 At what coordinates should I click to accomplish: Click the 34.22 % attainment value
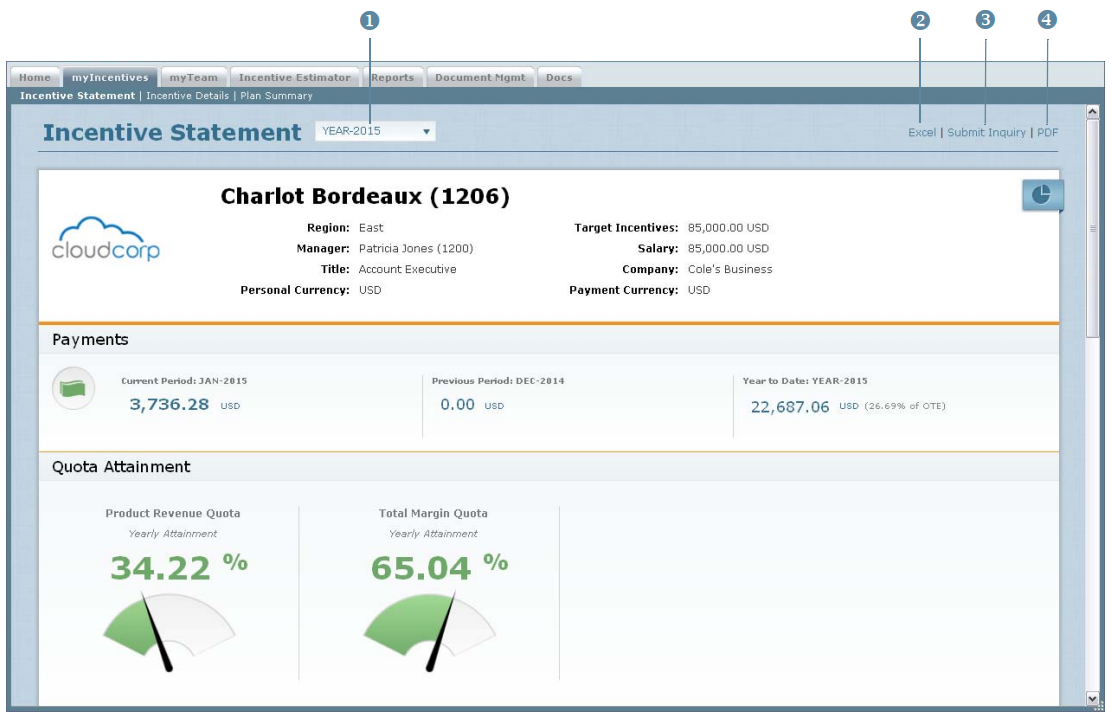pos(179,567)
